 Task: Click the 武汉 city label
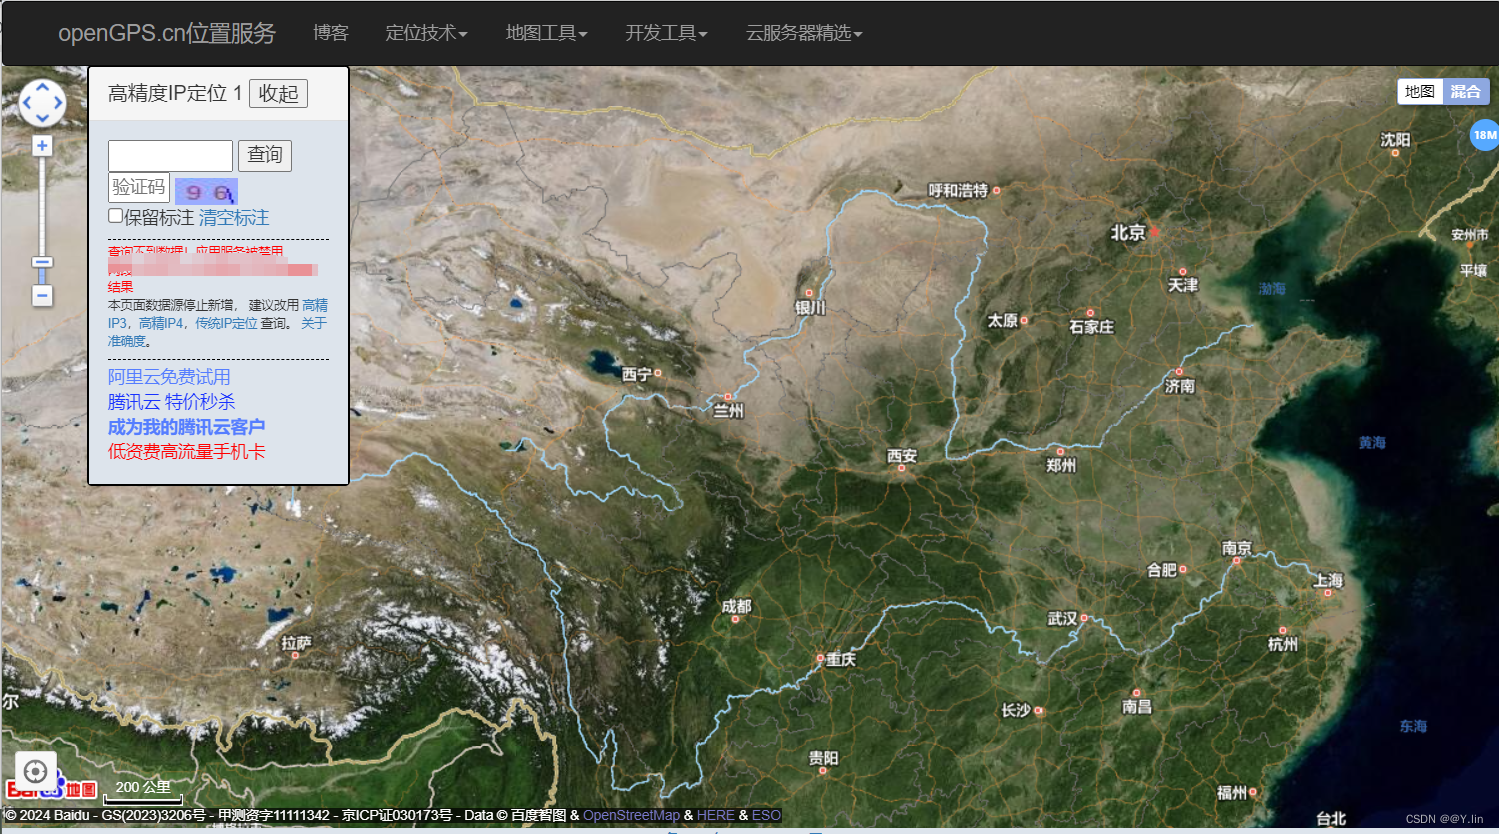1062,619
